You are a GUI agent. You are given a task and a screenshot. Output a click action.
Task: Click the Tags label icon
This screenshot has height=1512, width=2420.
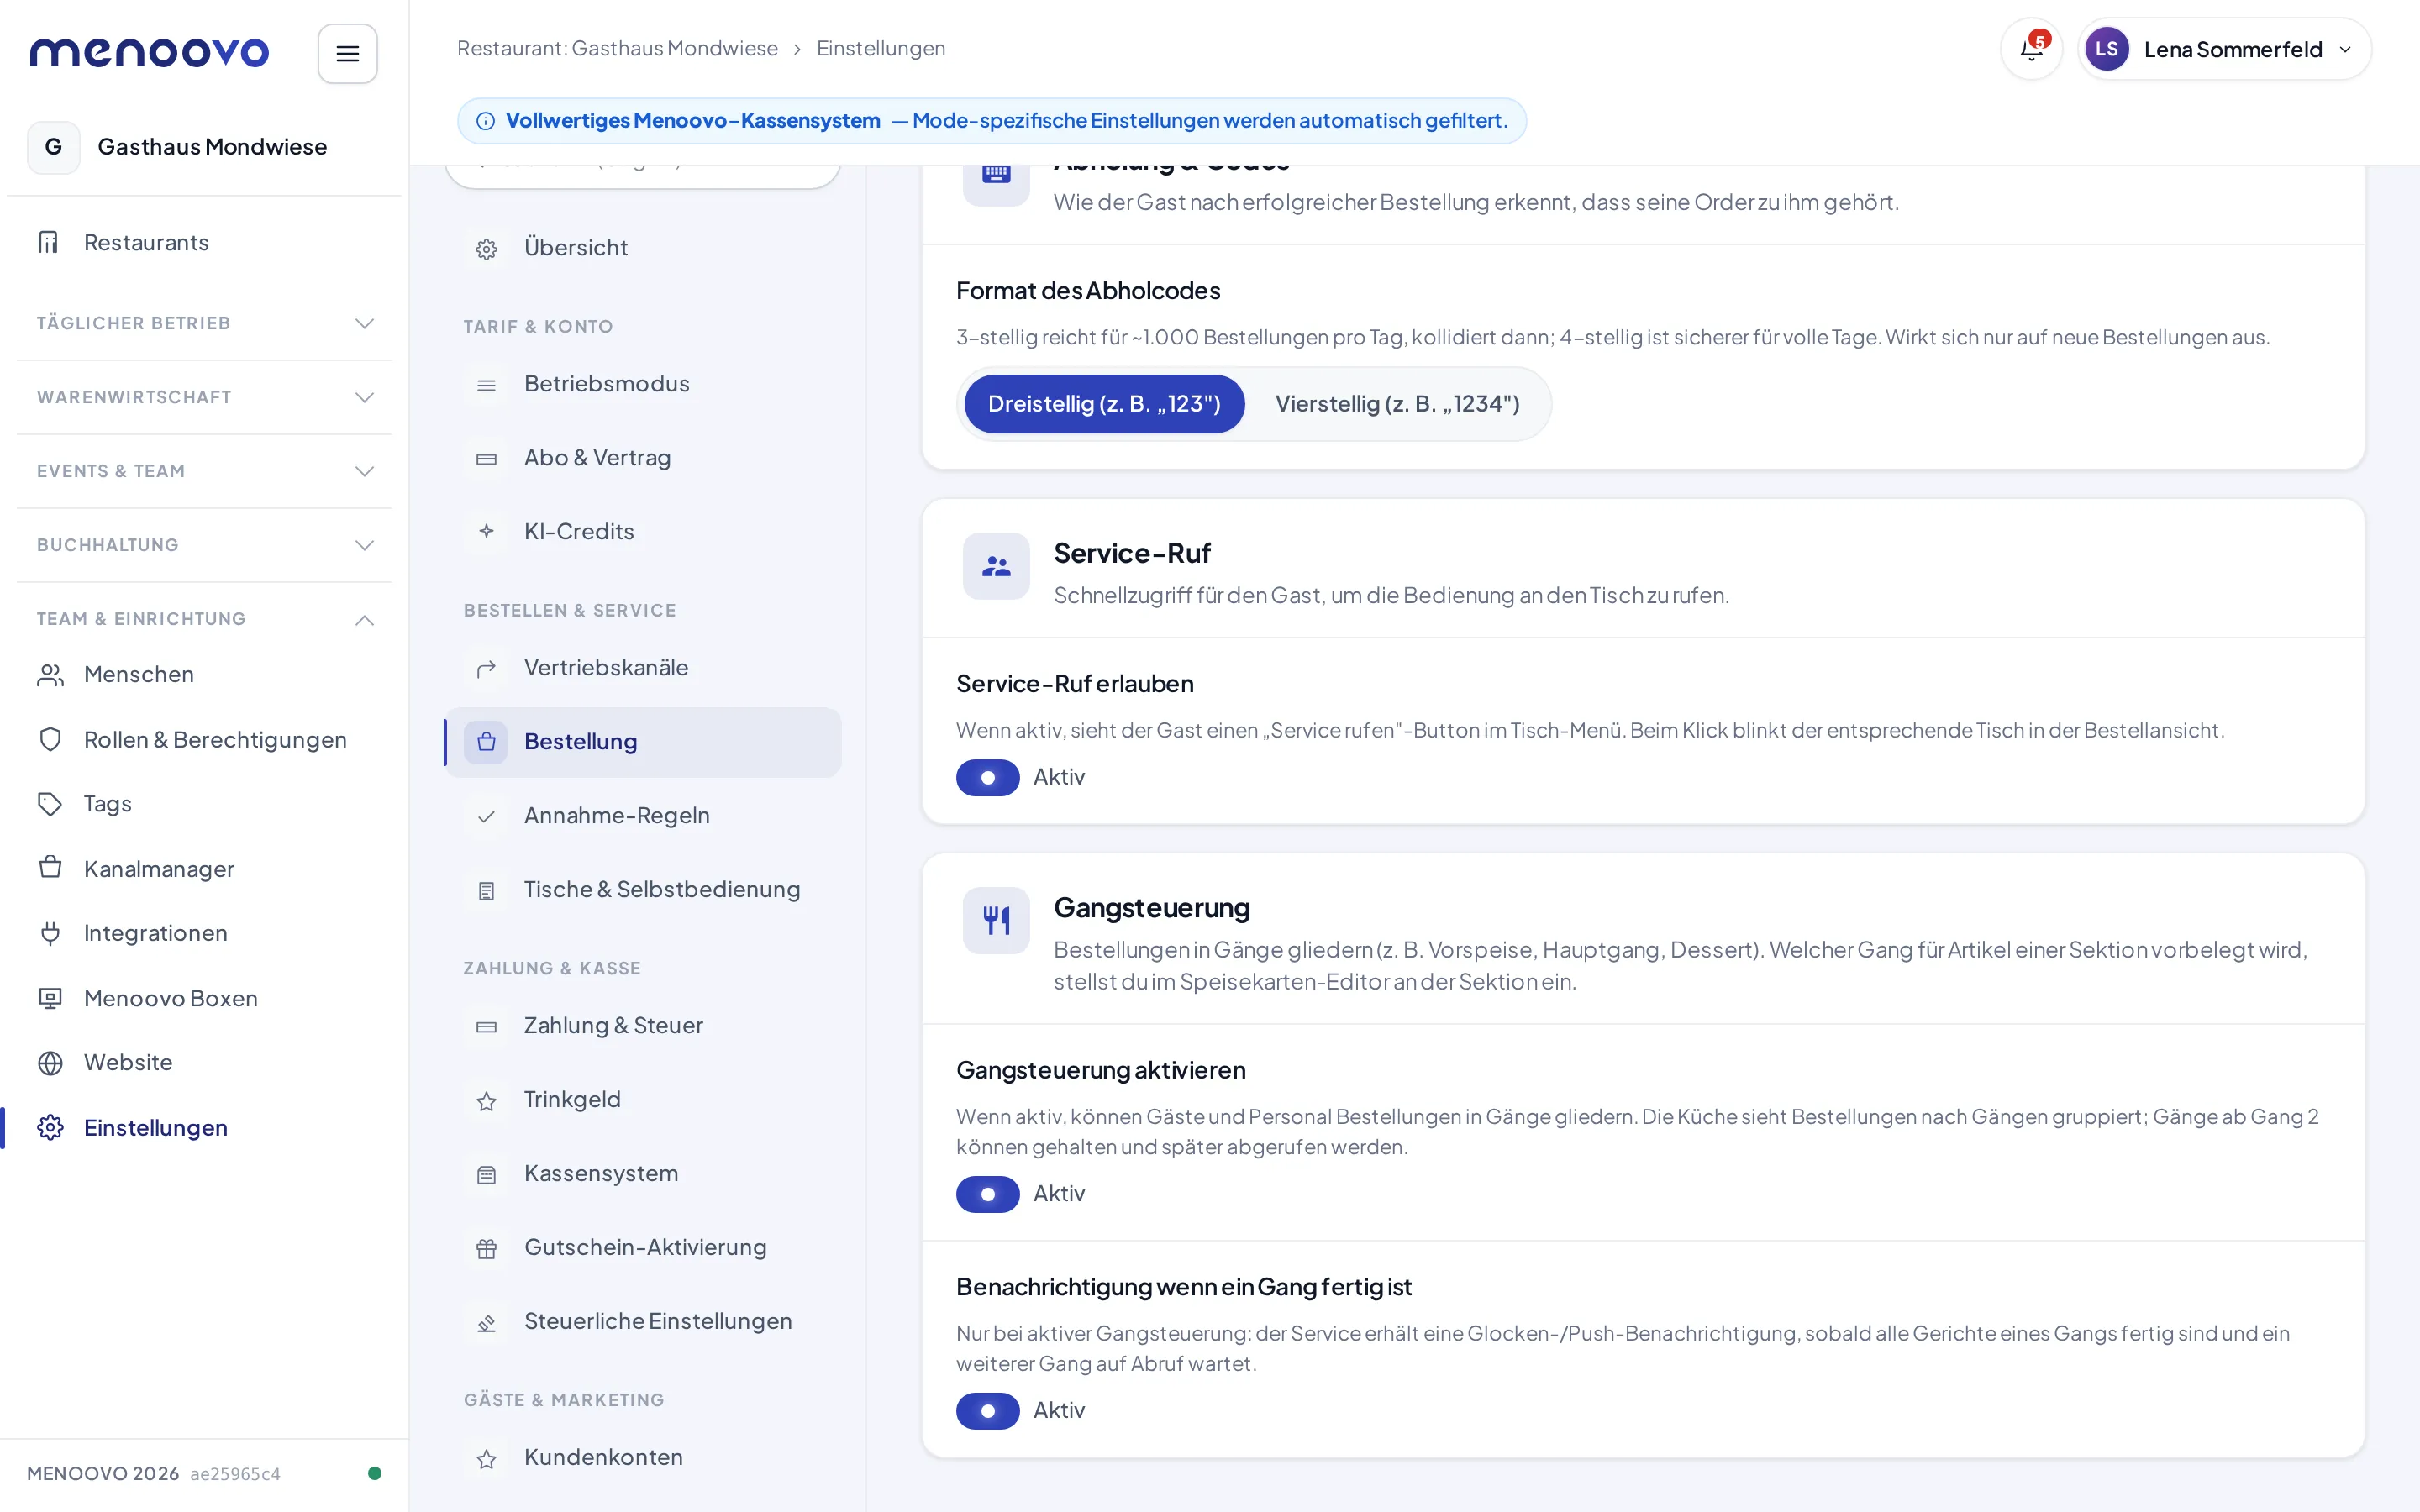50,804
